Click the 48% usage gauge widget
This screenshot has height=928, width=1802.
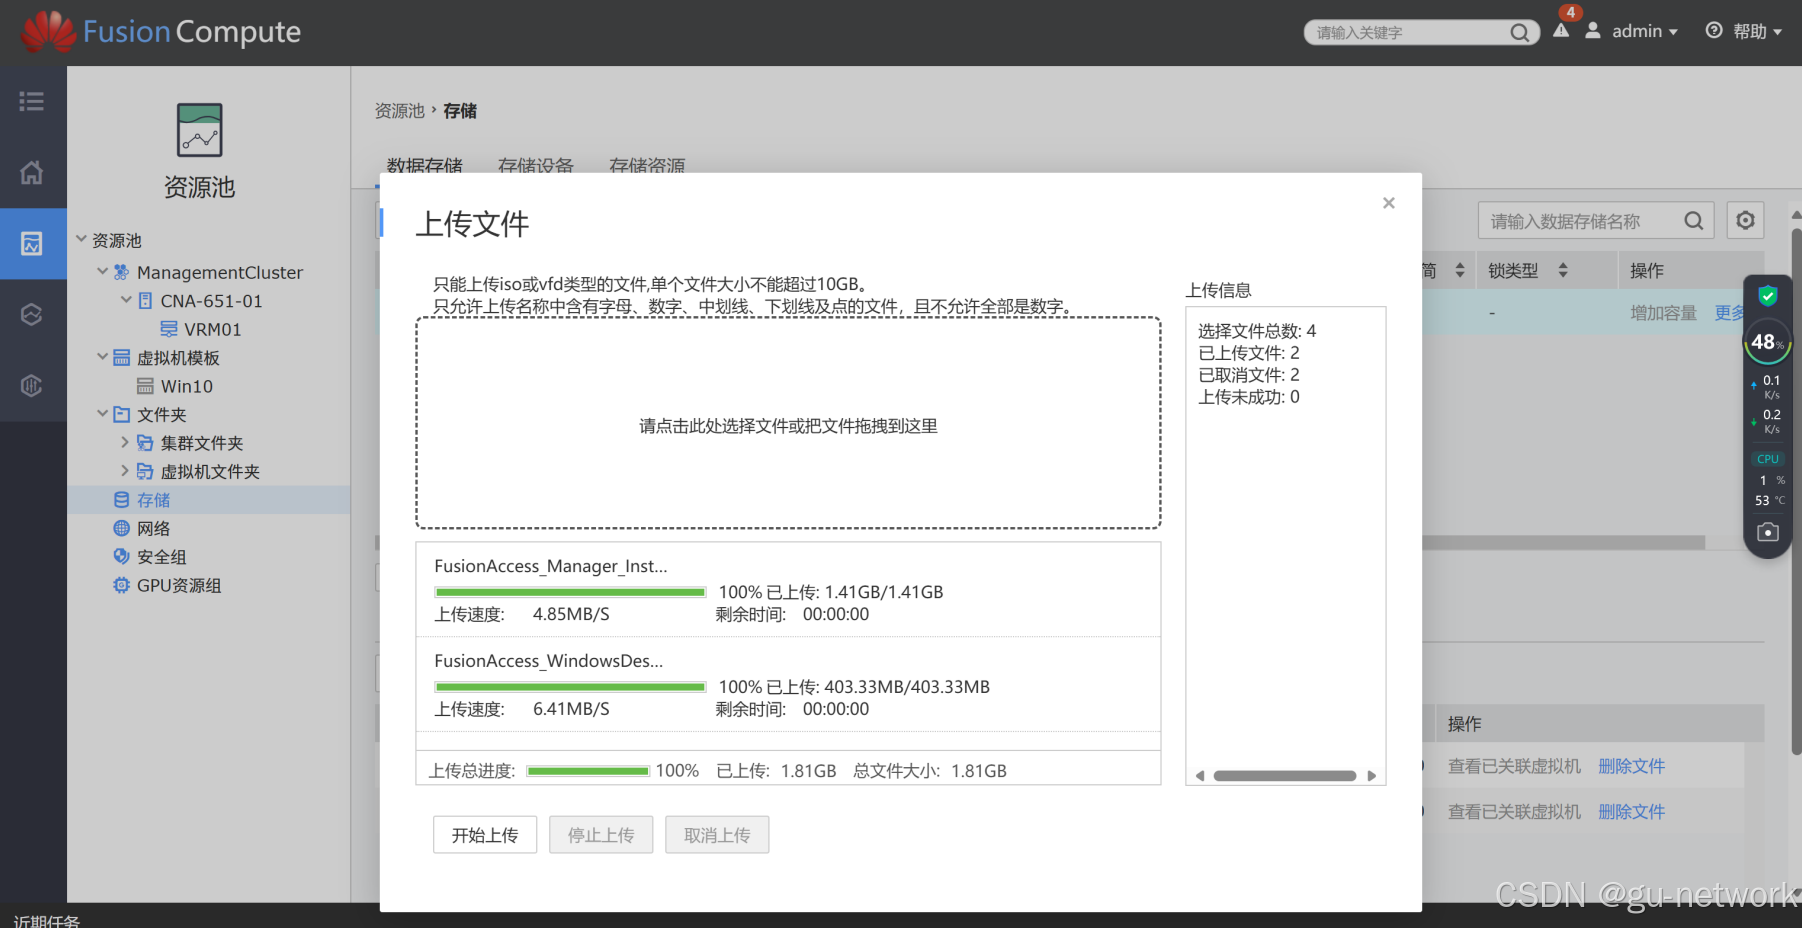click(1767, 343)
